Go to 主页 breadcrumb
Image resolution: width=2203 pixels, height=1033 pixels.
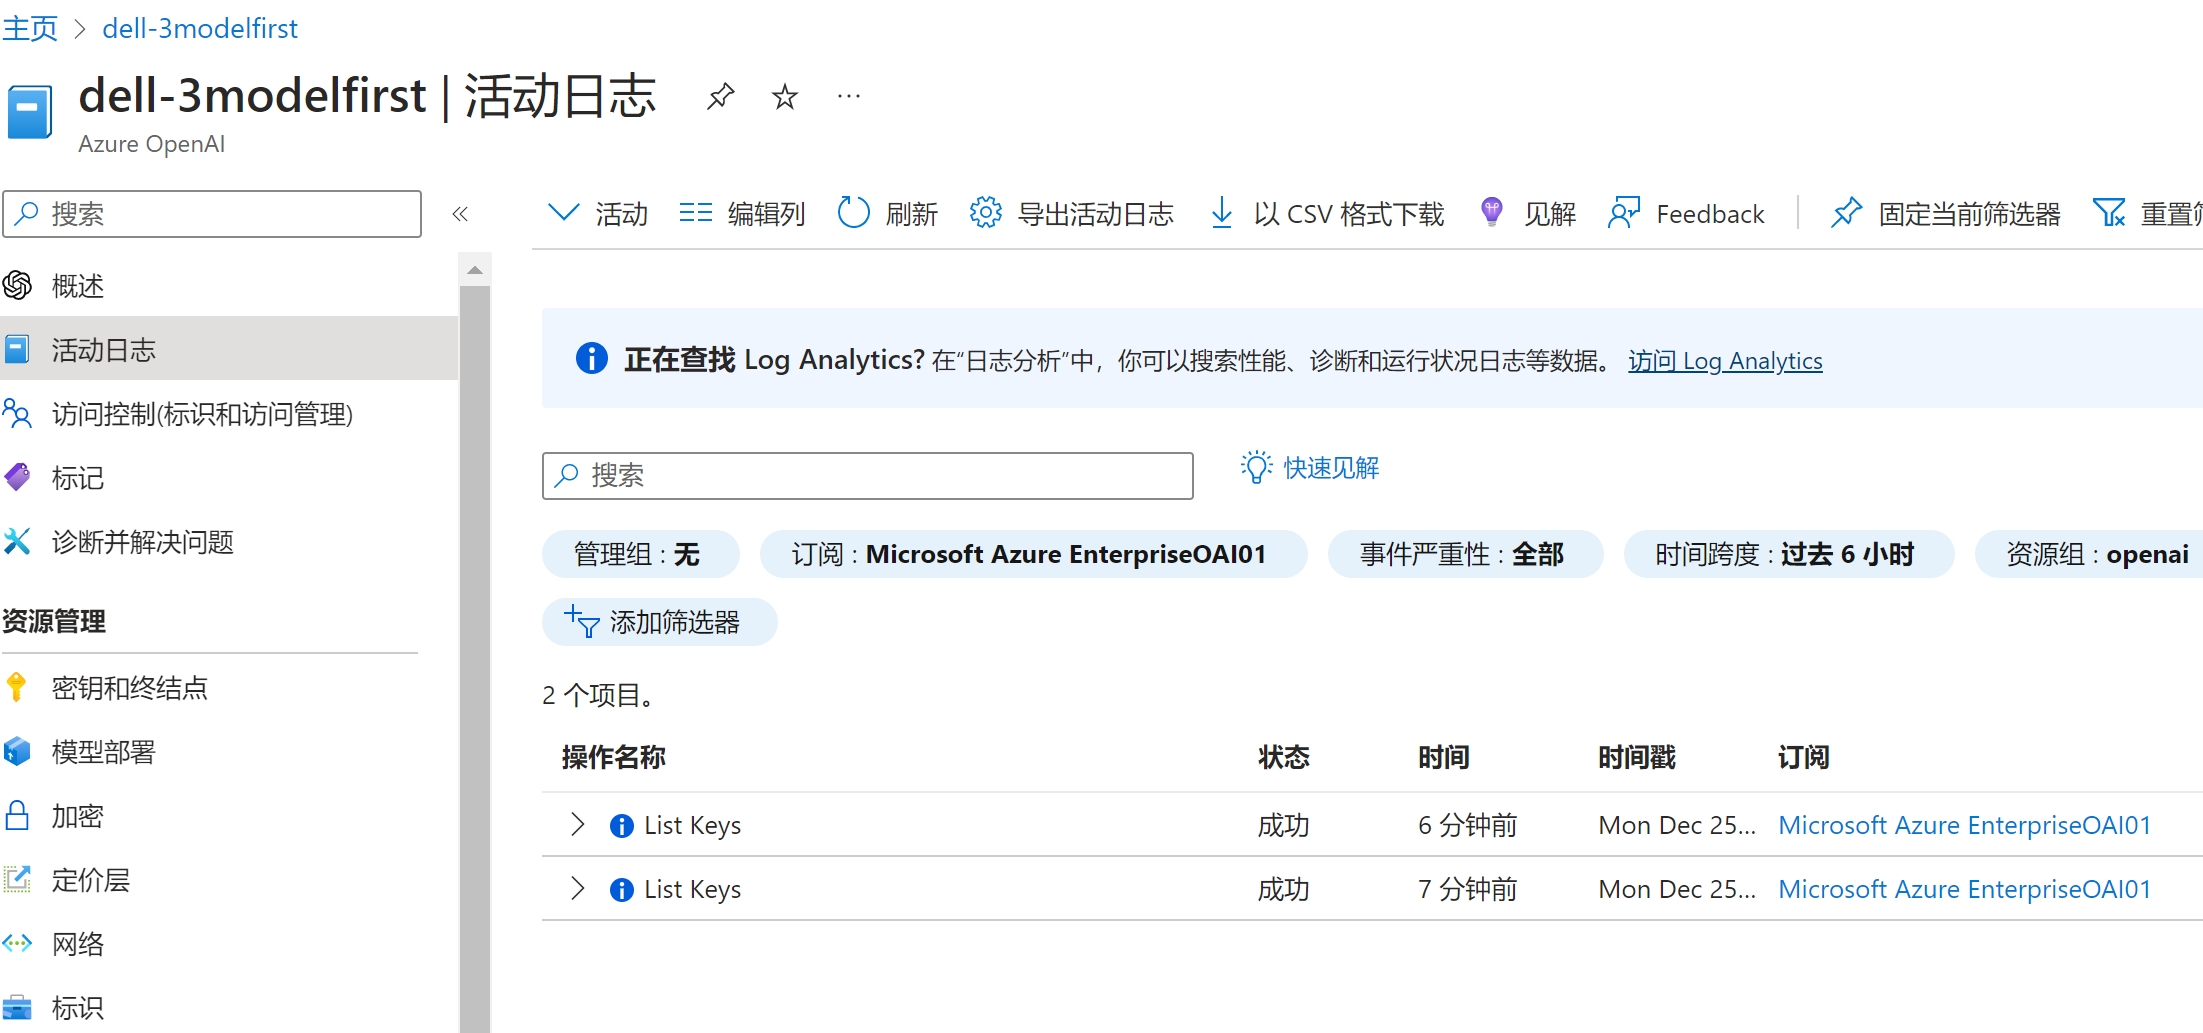(31, 28)
